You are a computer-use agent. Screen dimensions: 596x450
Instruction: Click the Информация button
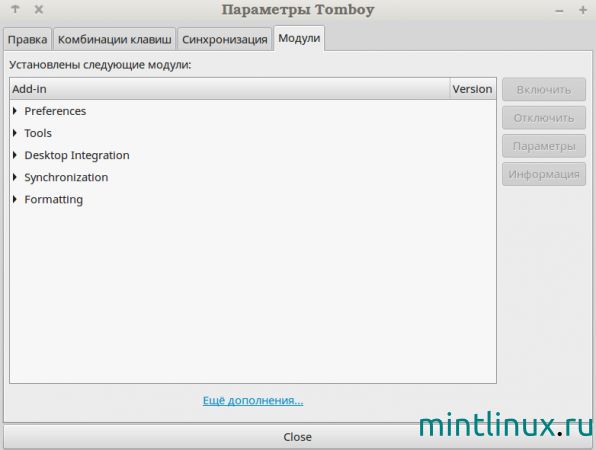click(544, 174)
